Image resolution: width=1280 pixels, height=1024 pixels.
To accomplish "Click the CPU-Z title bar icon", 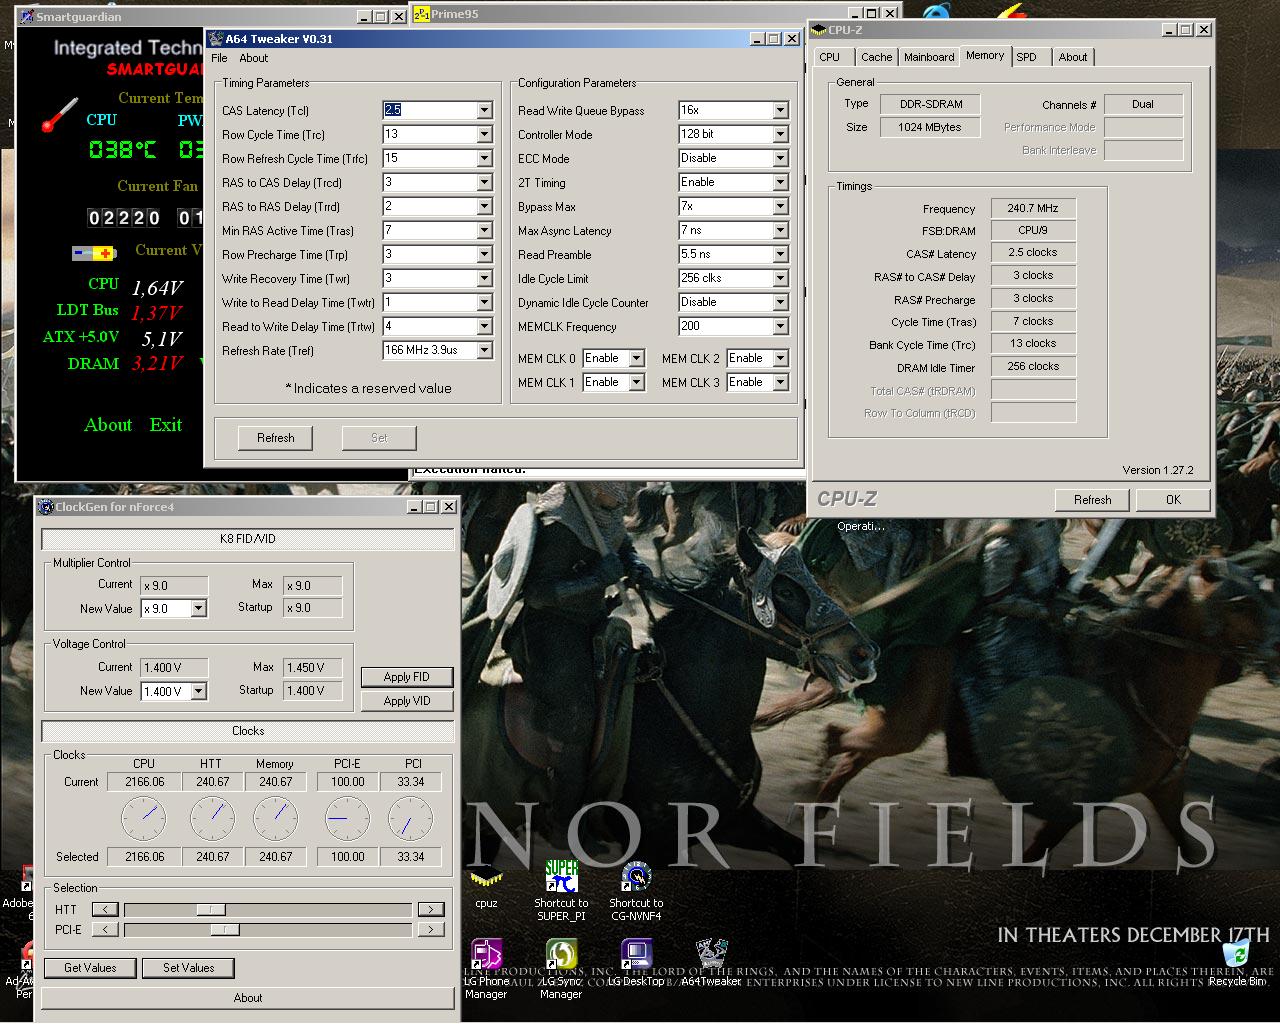I will (x=819, y=30).
